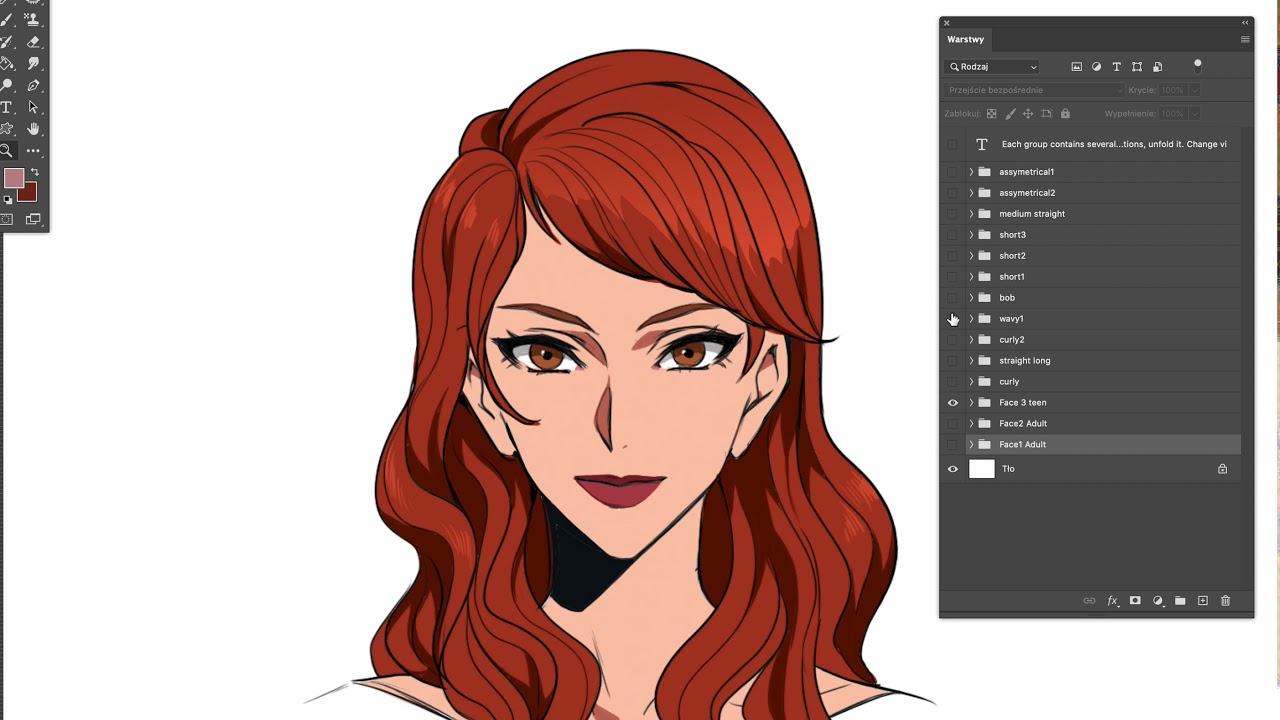
Task: Show the curly group
Action: coord(952,382)
